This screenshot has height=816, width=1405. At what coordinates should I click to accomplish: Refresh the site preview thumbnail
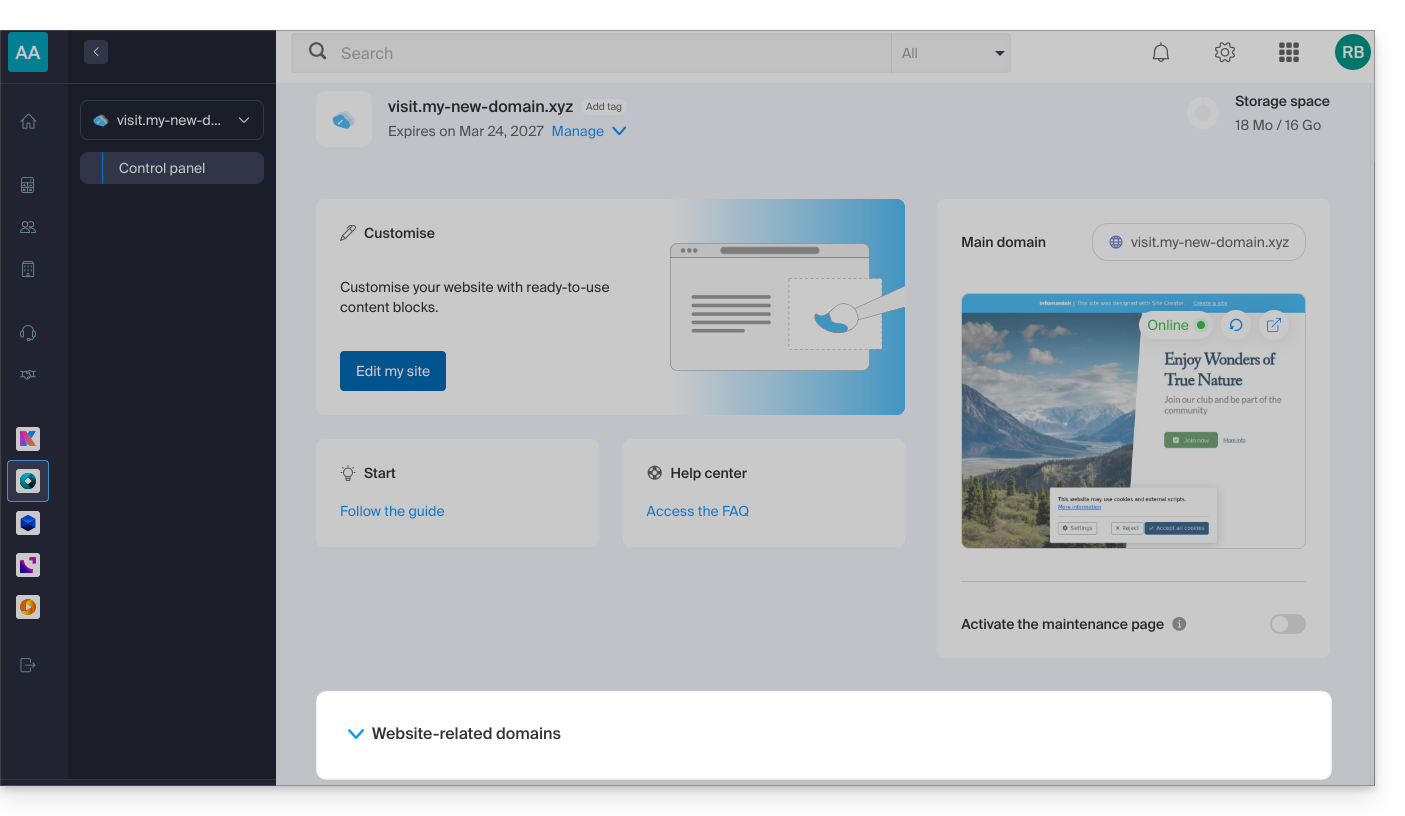point(1236,325)
